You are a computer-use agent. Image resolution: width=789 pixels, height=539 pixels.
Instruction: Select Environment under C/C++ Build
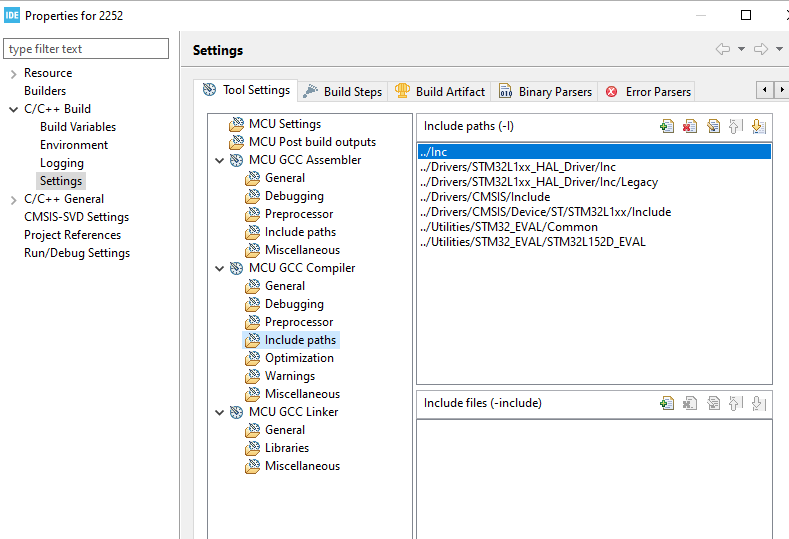point(74,145)
